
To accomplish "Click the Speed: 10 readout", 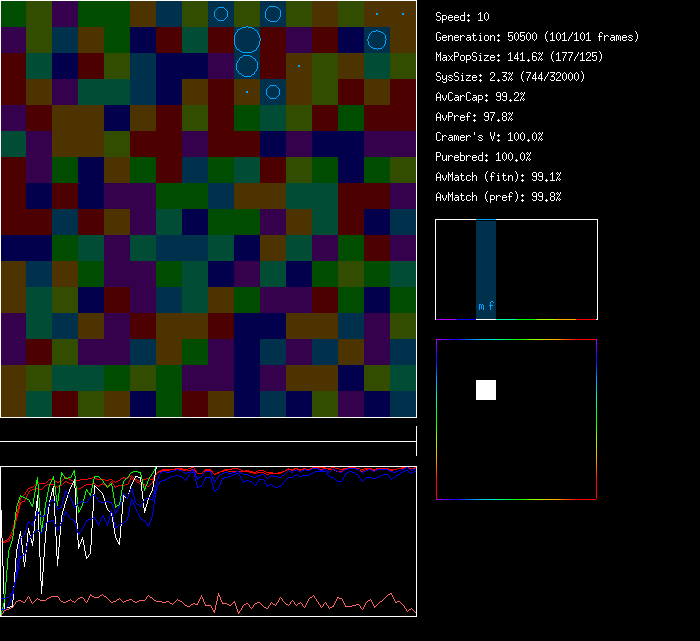I will click(463, 17).
